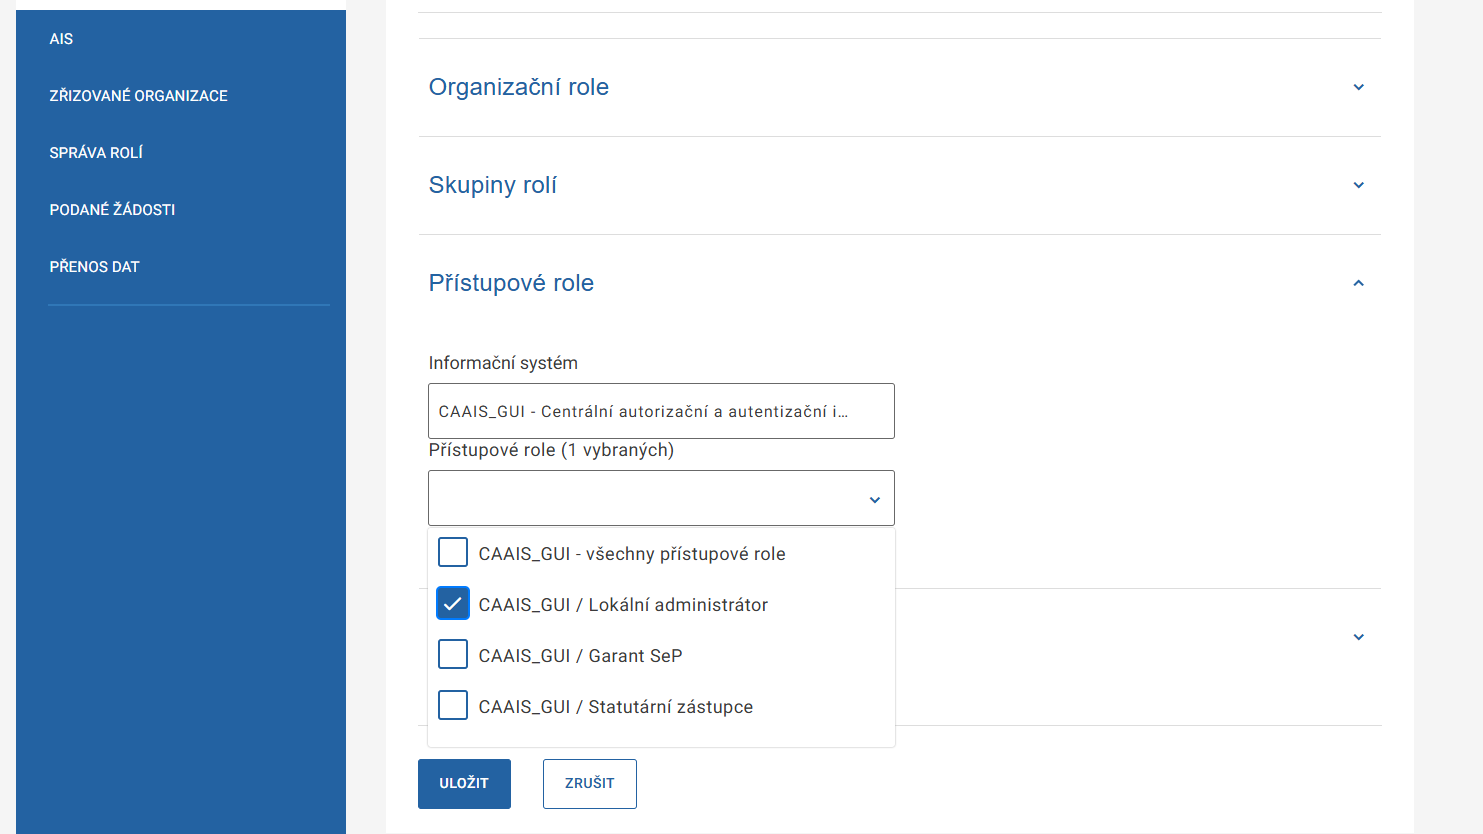Click the Uložit button
Image resolution: width=1483 pixels, height=834 pixels.
[x=464, y=783]
